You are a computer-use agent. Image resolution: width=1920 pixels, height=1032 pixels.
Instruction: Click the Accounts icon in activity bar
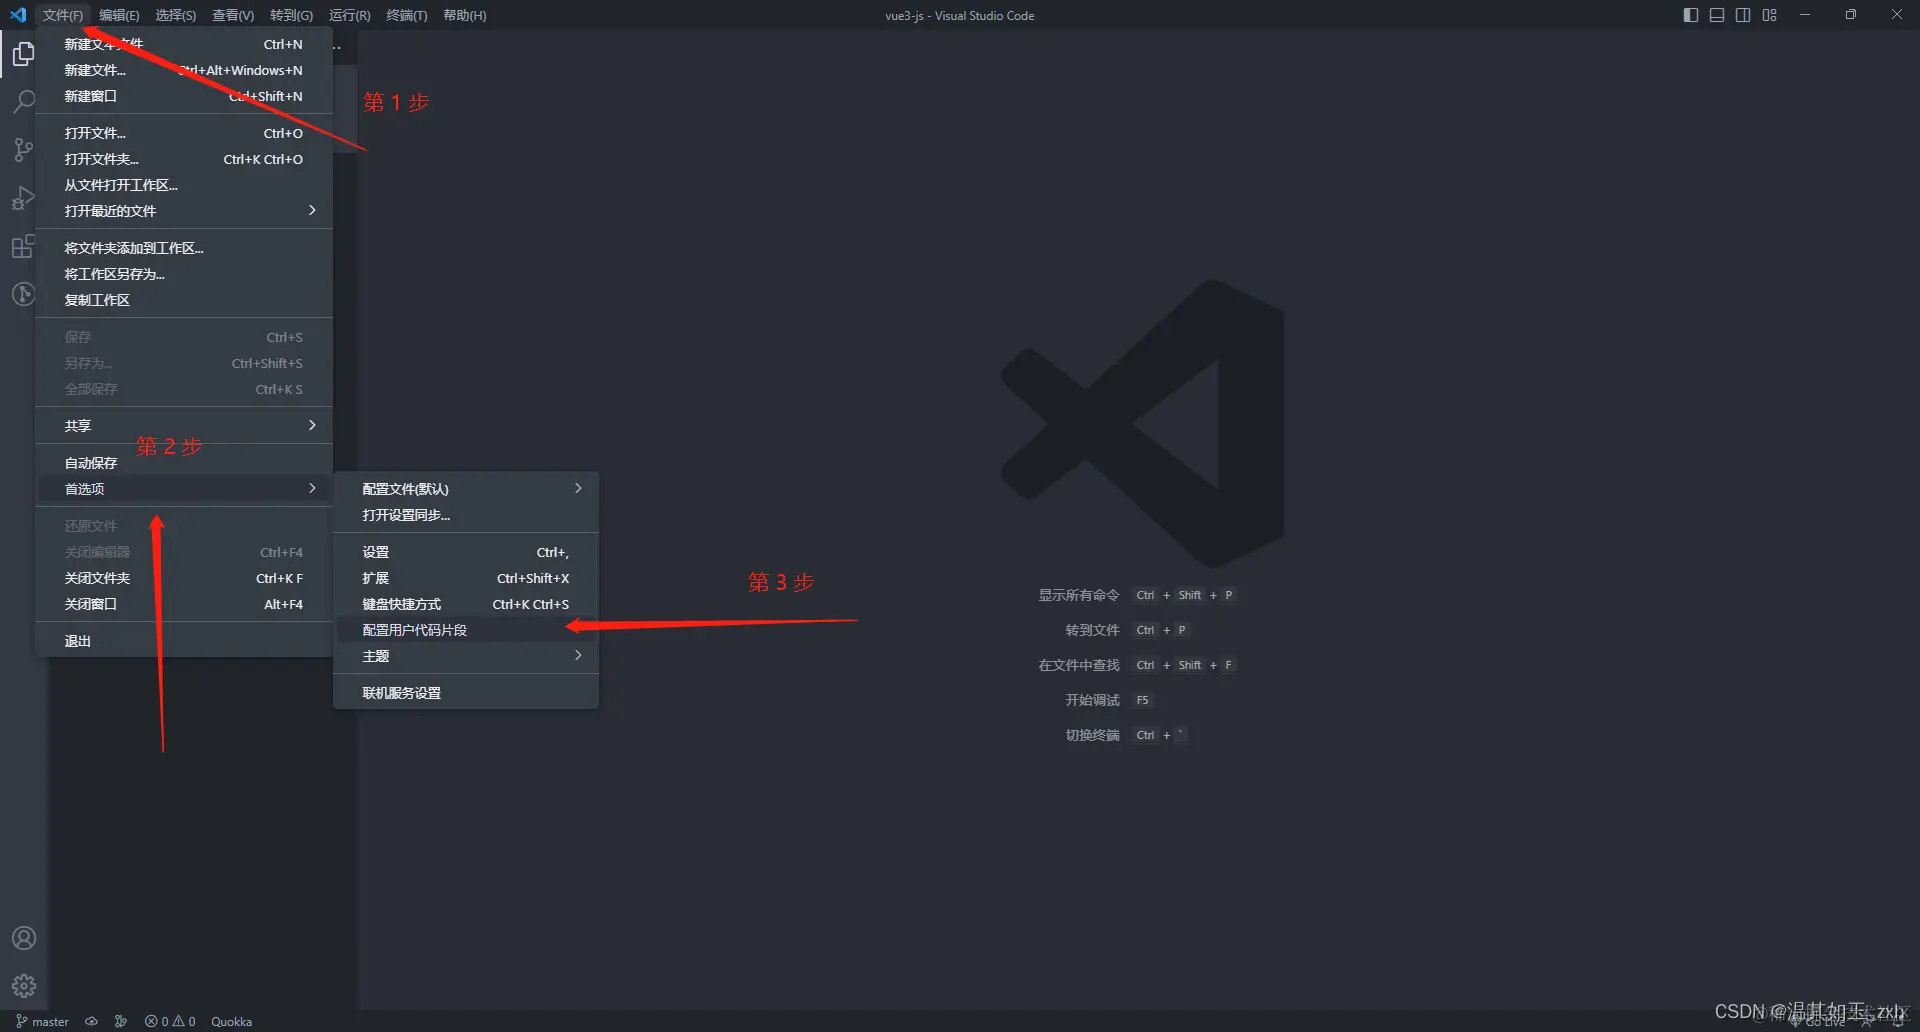coord(23,938)
